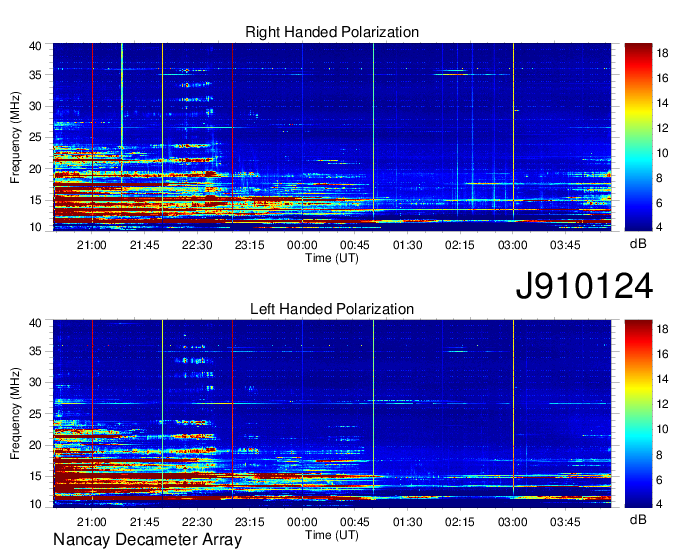Select the J910124 observation label
This screenshot has width=680, height=552.
pos(584,286)
